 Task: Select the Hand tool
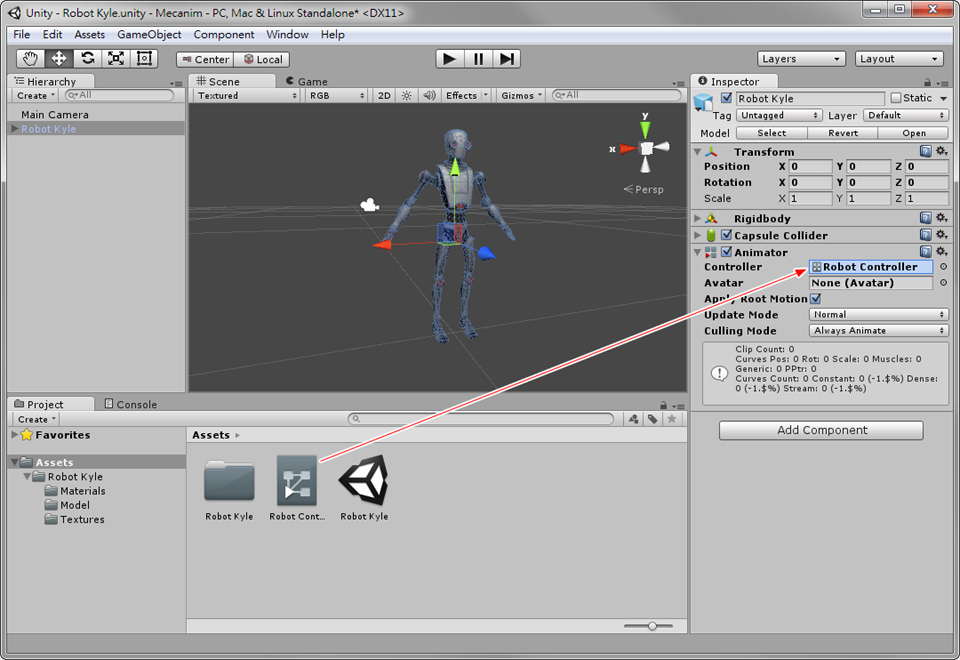(x=30, y=59)
